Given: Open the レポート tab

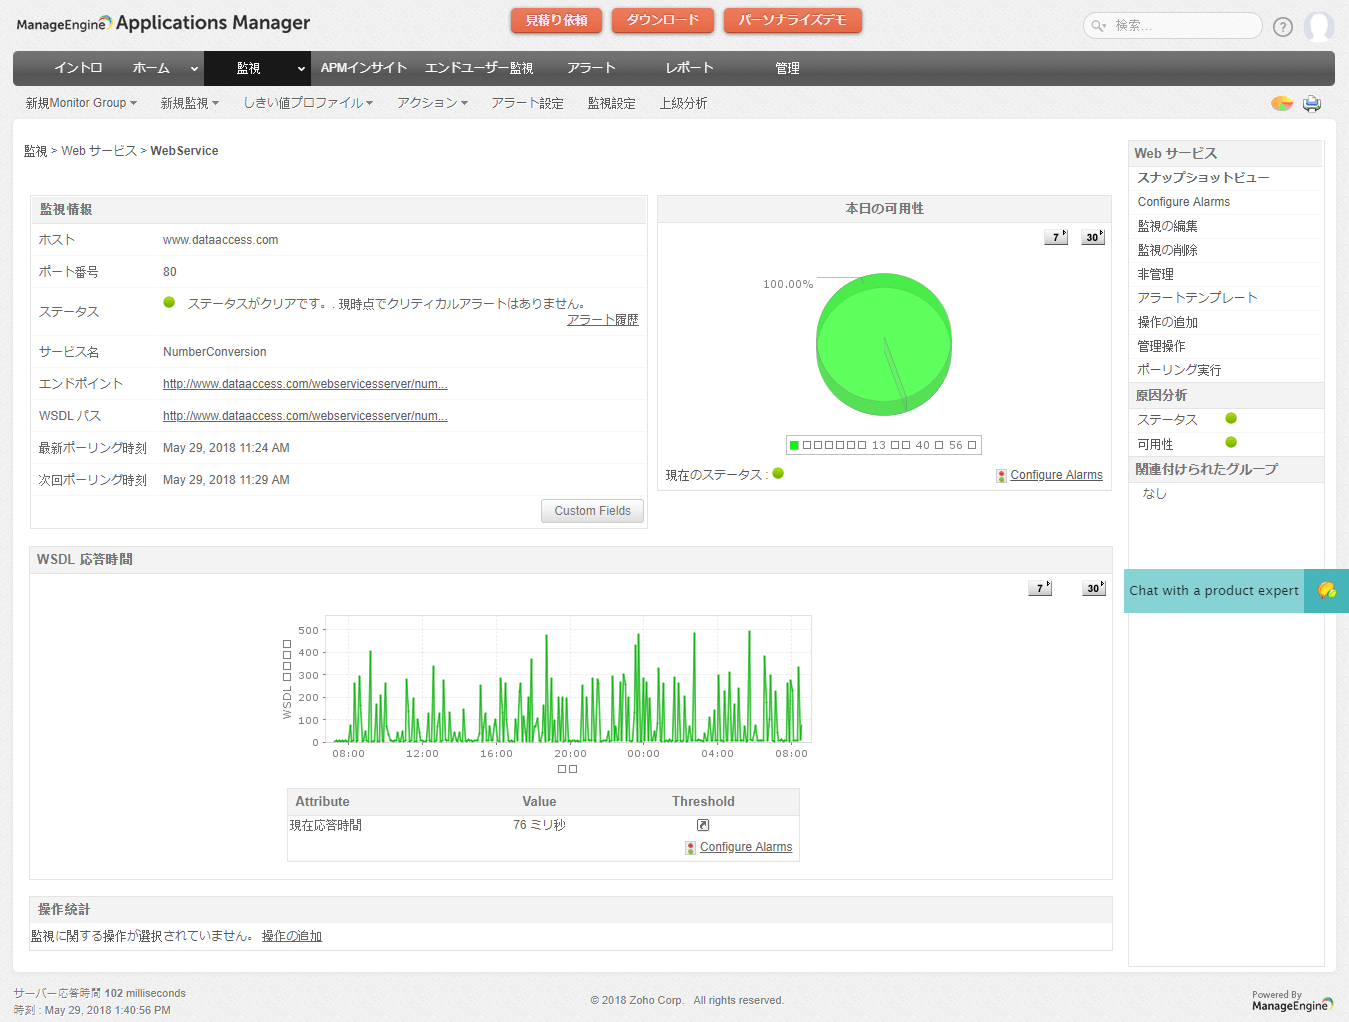Looking at the screenshot, I should 690,68.
